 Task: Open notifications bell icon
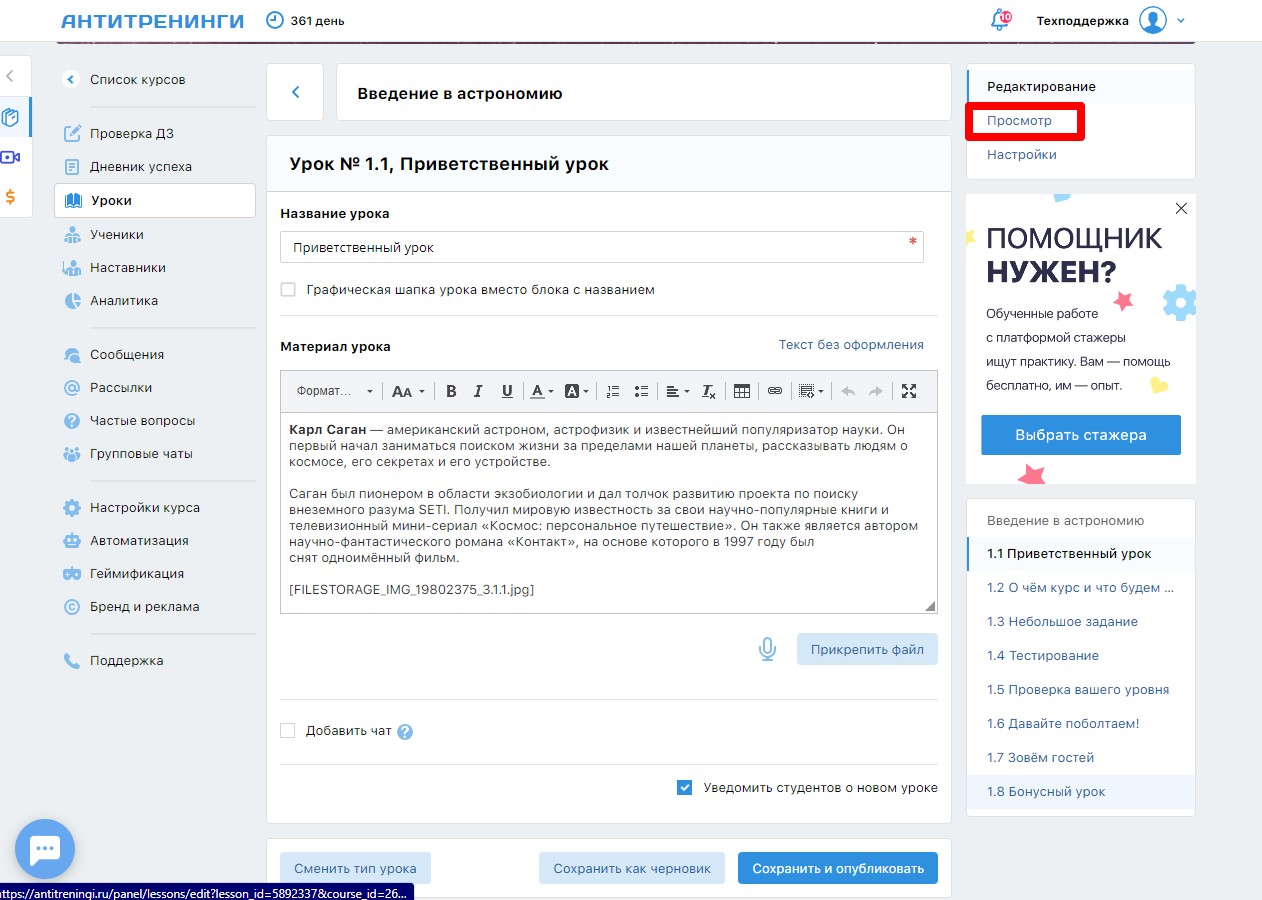point(998,21)
